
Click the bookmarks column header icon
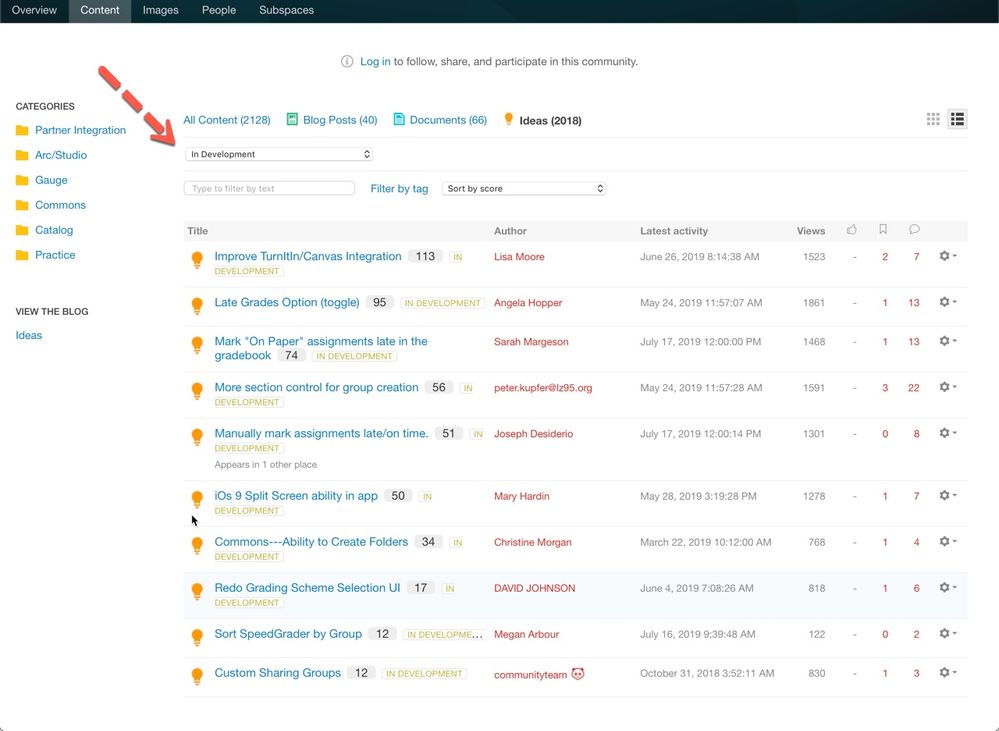883,229
